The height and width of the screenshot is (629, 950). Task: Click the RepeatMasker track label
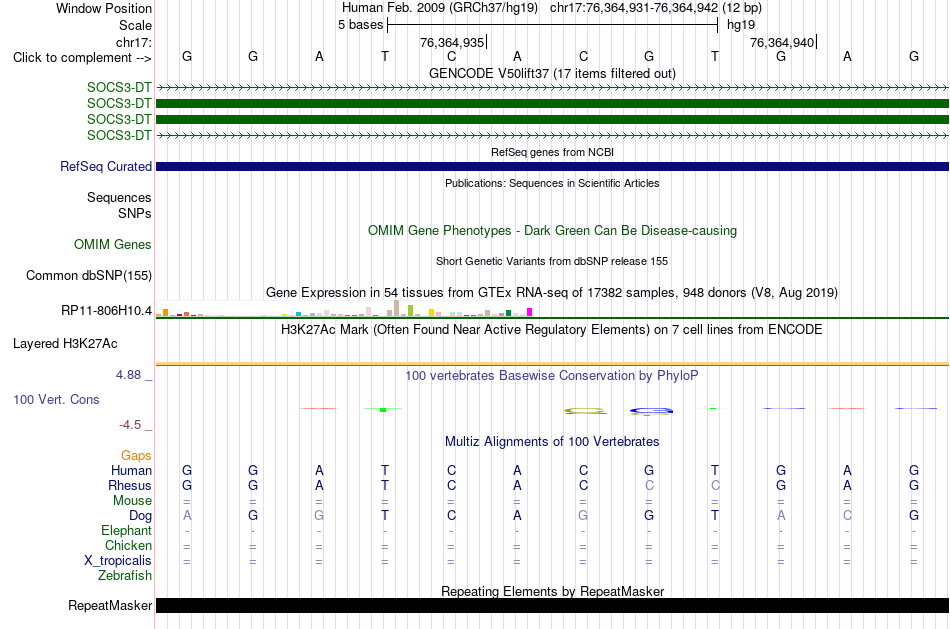pos(110,605)
